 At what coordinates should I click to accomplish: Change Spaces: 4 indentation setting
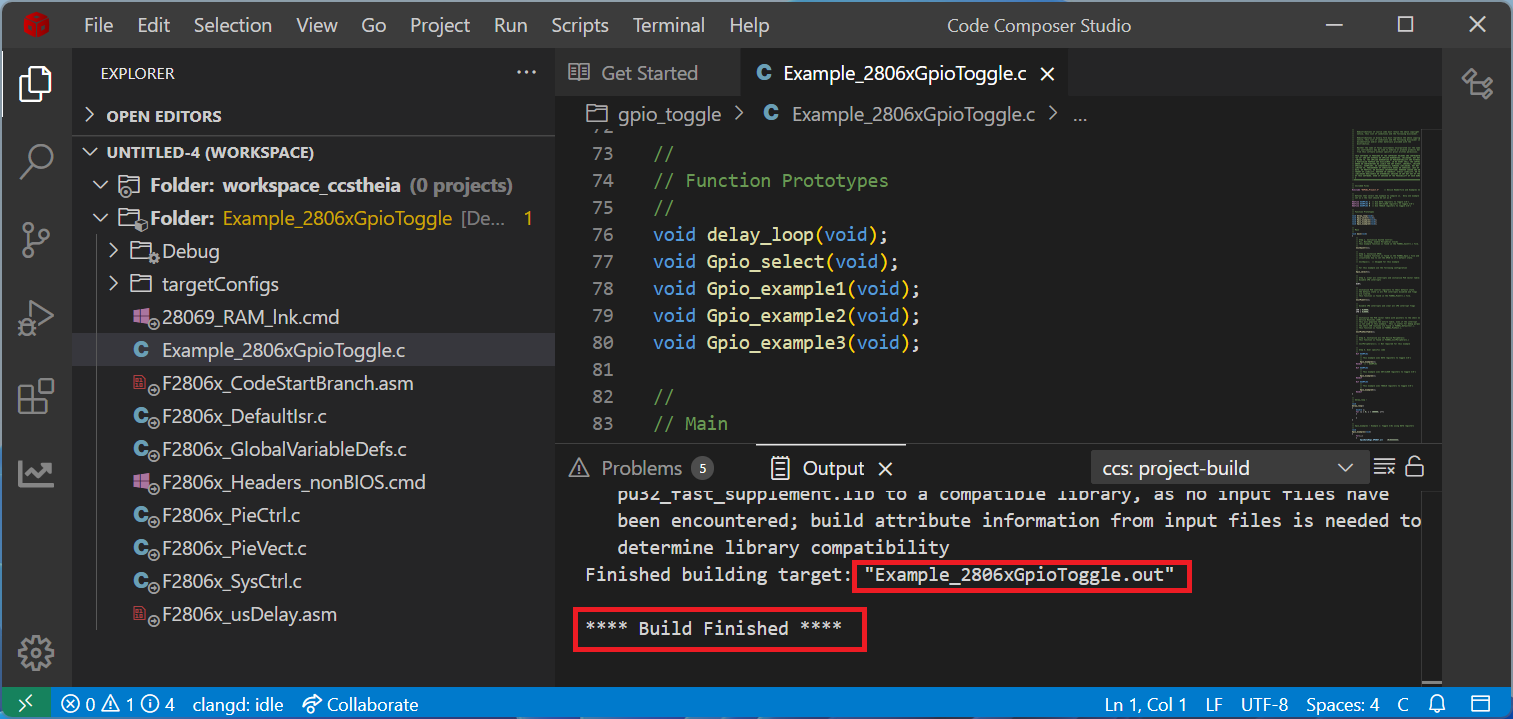1343,704
